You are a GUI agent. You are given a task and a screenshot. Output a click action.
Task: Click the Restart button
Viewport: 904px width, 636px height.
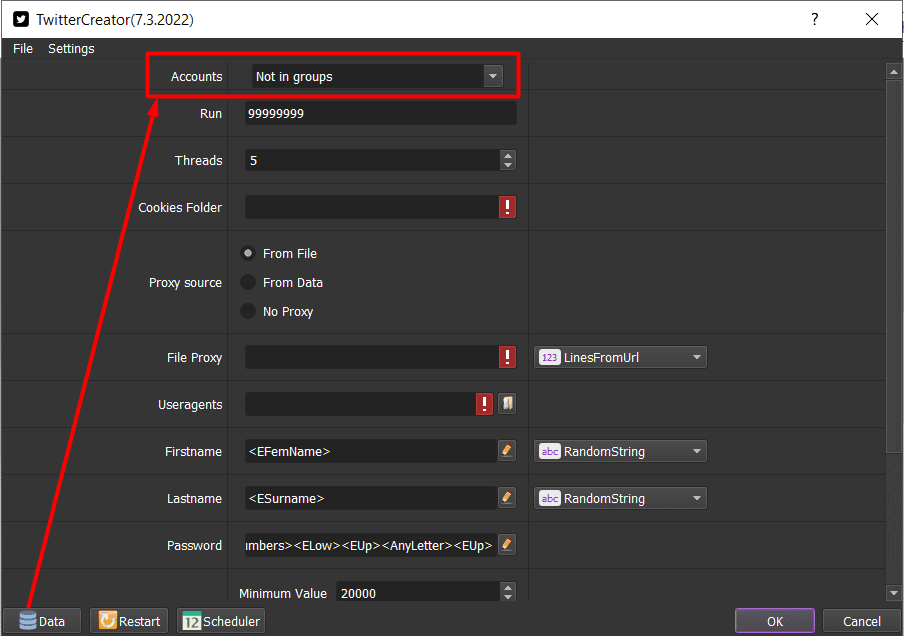pyautogui.click(x=129, y=621)
